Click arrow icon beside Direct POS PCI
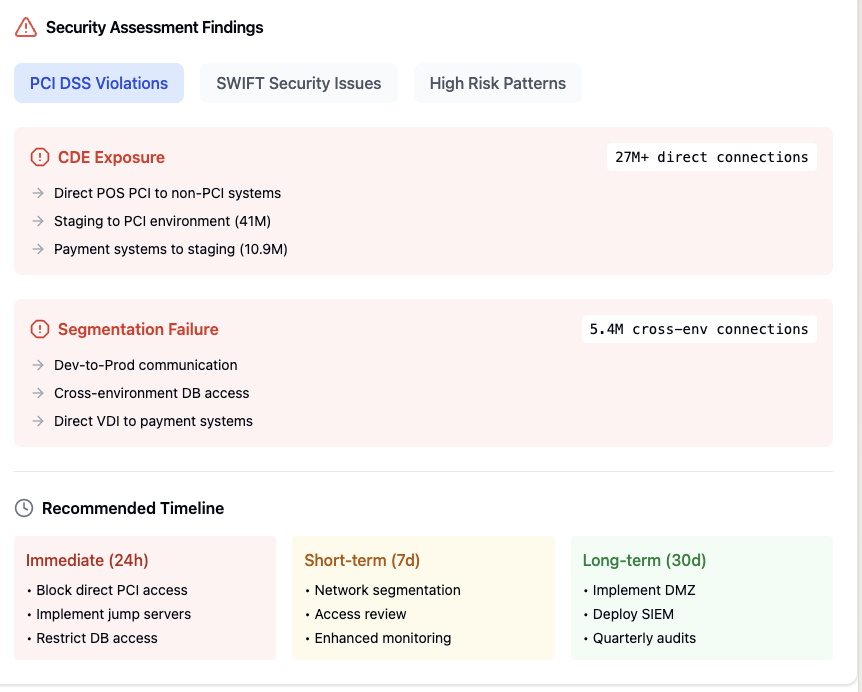Viewport: 862px width, 692px height. [x=38, y=193]
